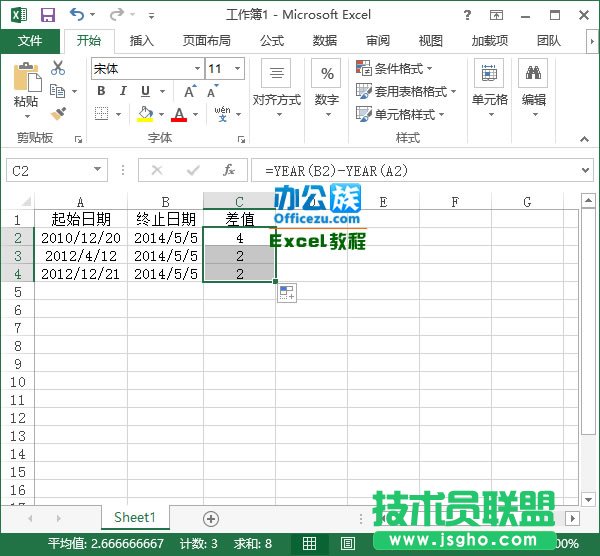Open the paste options dropdown arrow
This screenshot has height=556, width=600.
tap(27, 116)
